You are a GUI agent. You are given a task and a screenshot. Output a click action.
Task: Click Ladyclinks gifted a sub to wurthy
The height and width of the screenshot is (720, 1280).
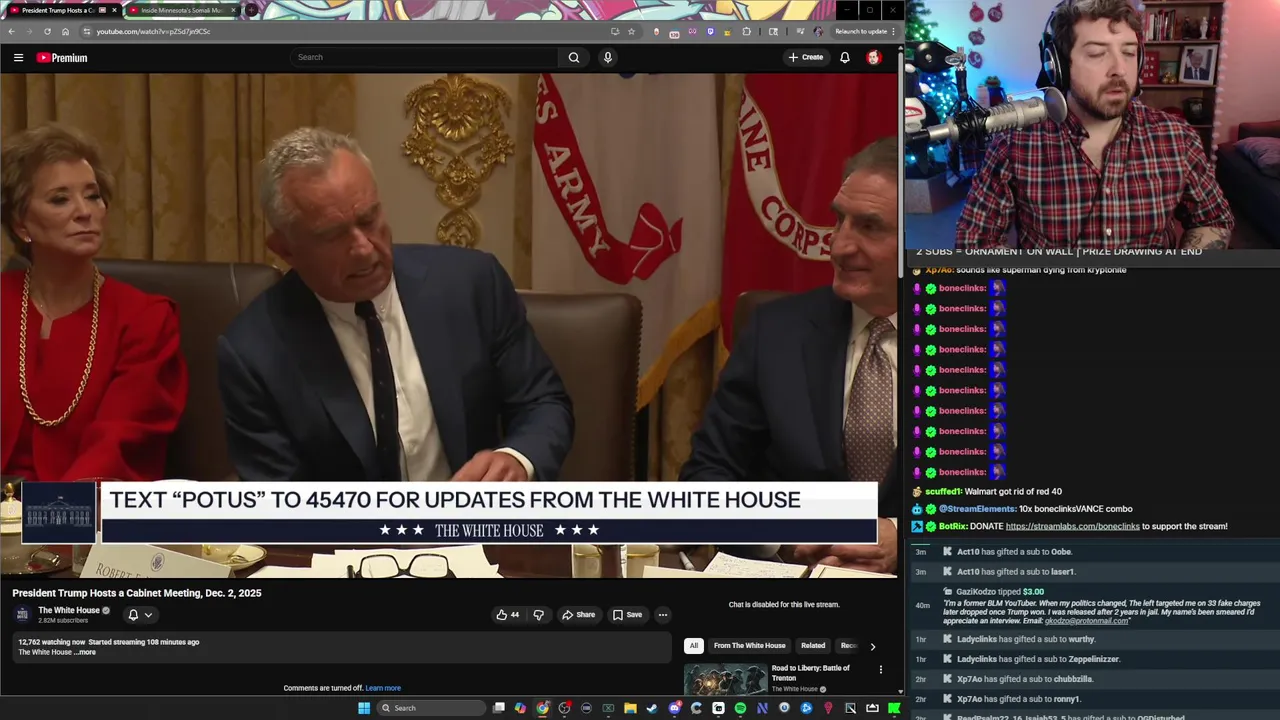[1026, 639]
